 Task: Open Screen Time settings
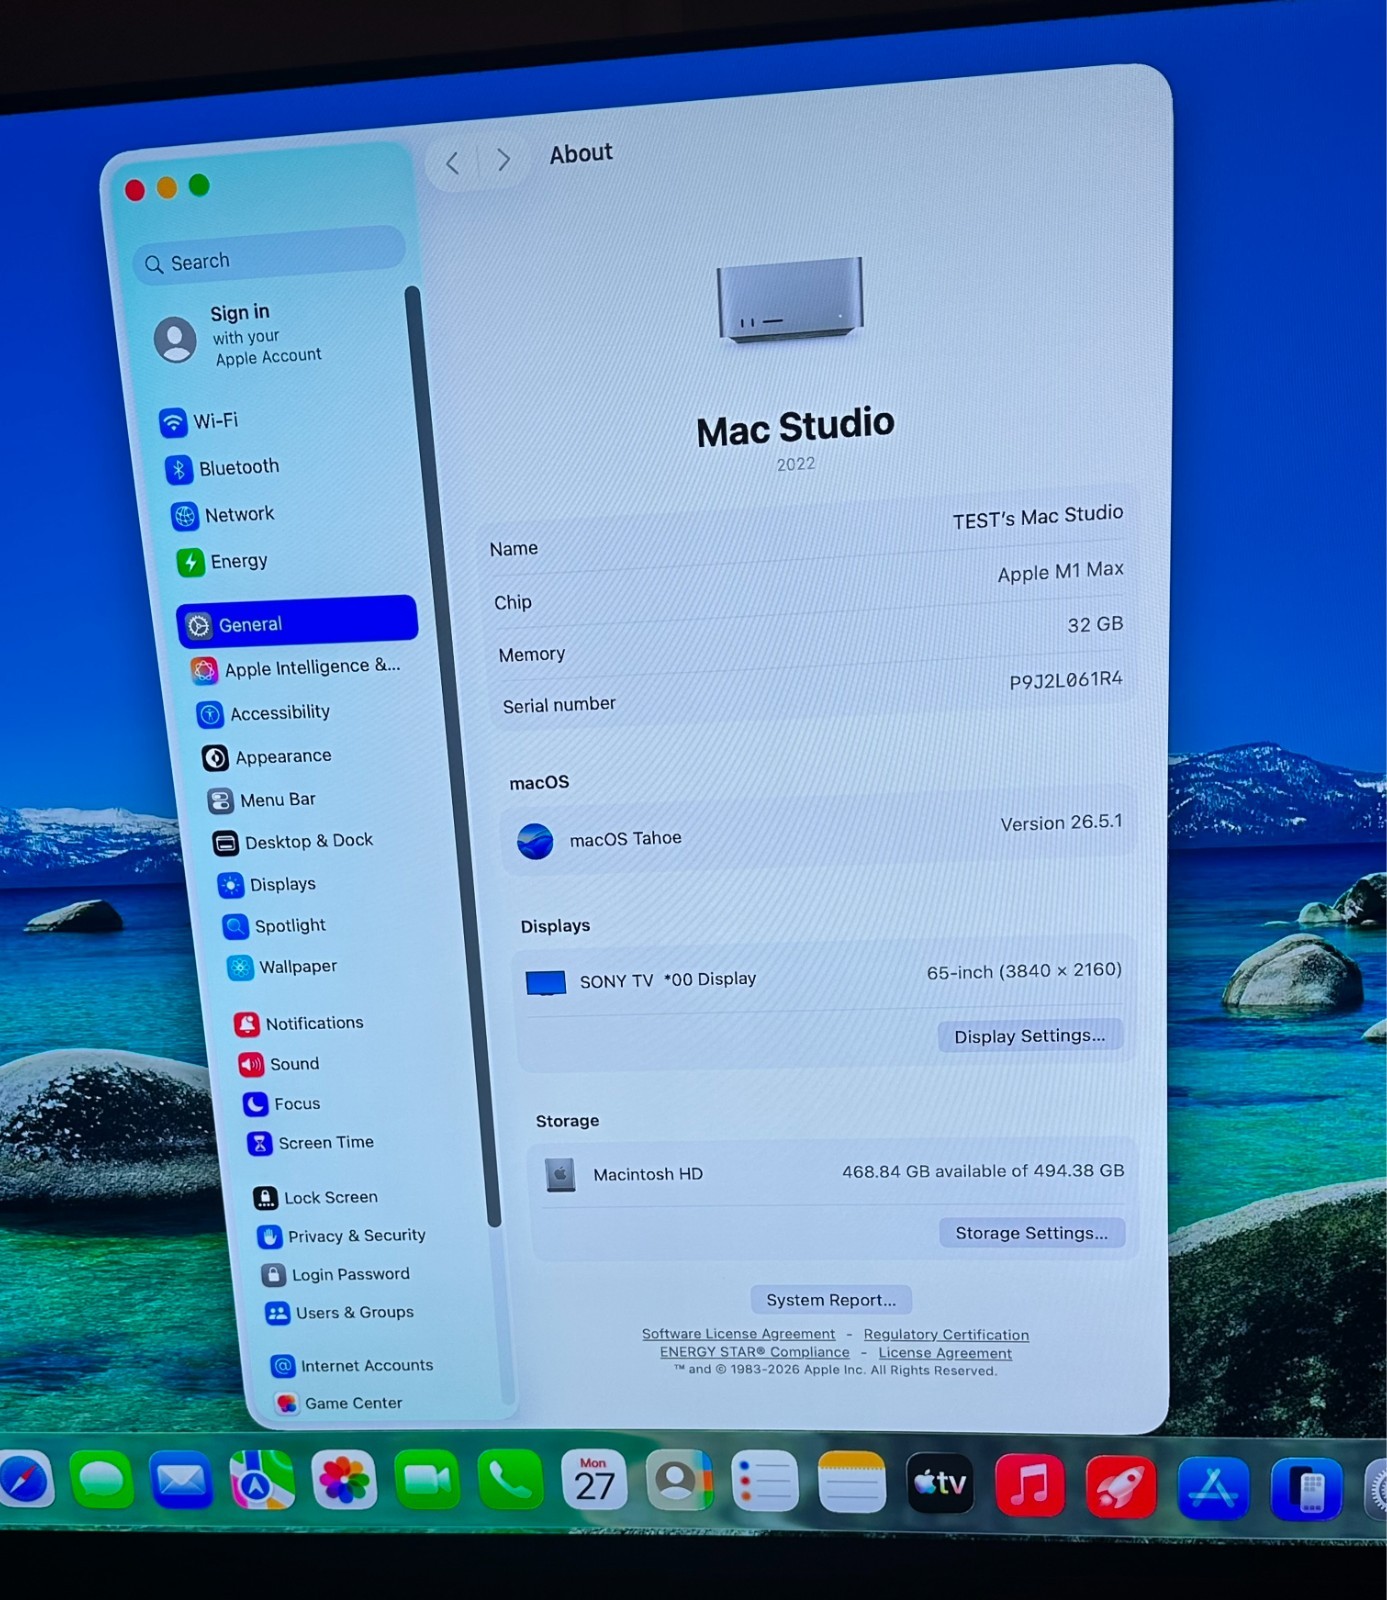pyautogui.click(x=311, y=1143)
